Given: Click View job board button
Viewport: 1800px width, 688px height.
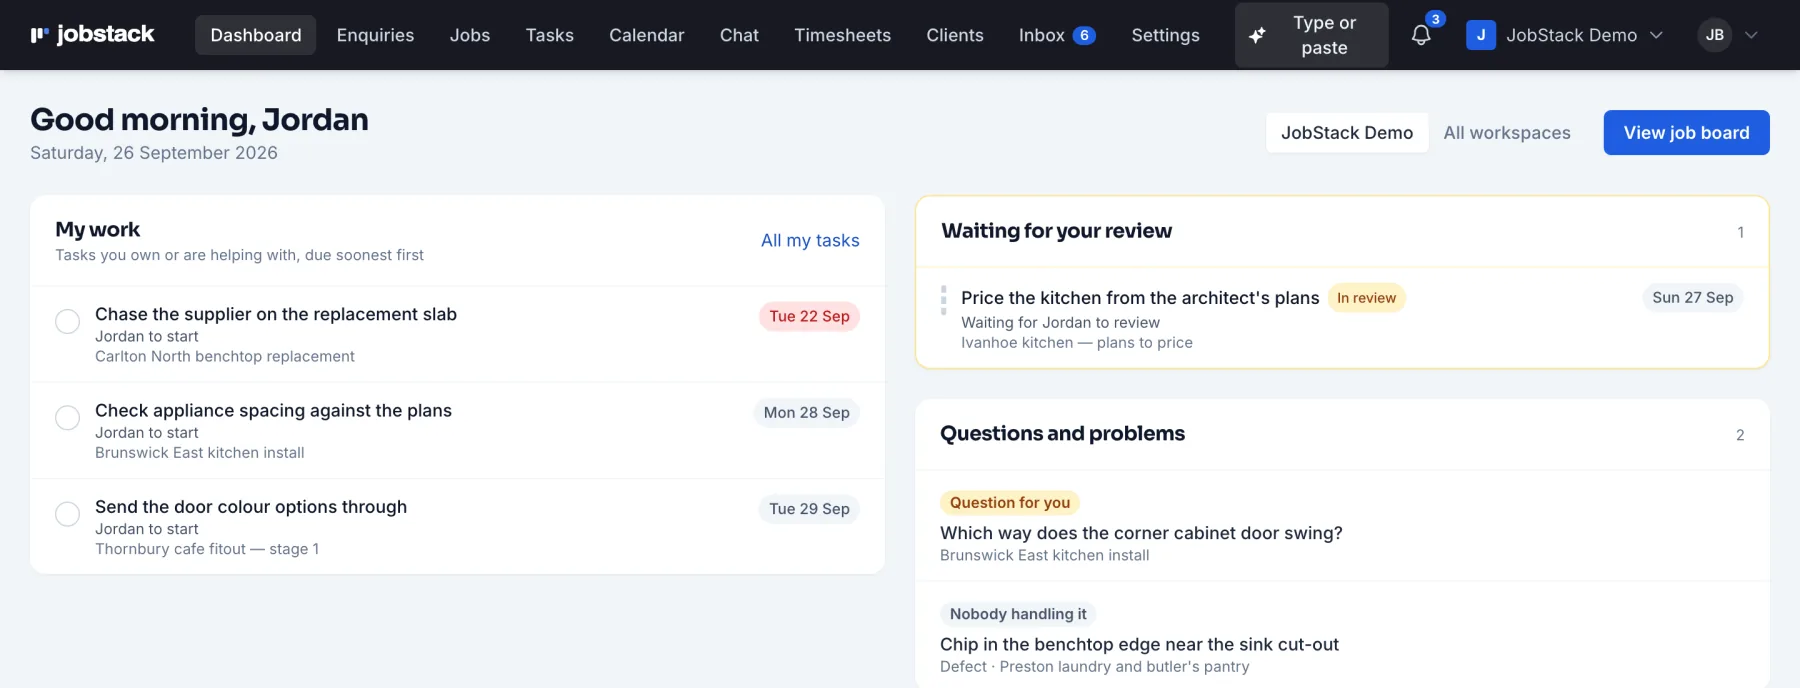Looking at the screenshot, I should click(x=1686, y=132).
